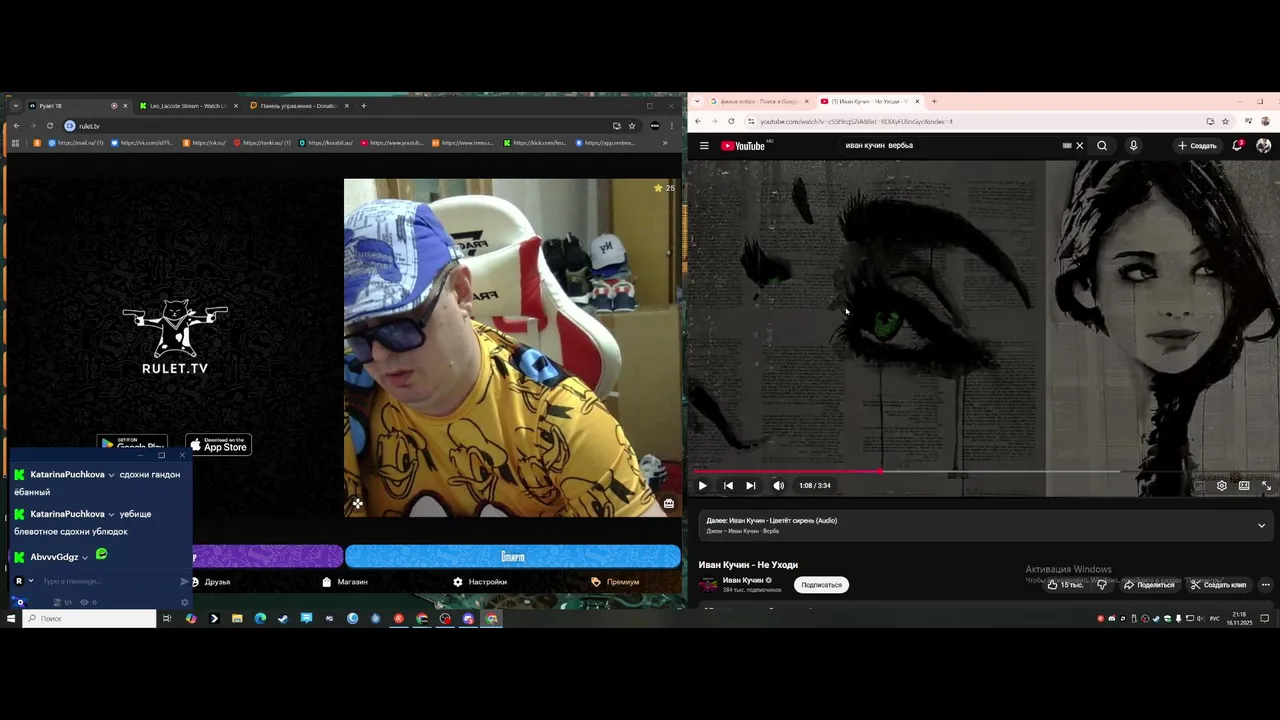Open the Windows Start menu

tap(11, 619)
